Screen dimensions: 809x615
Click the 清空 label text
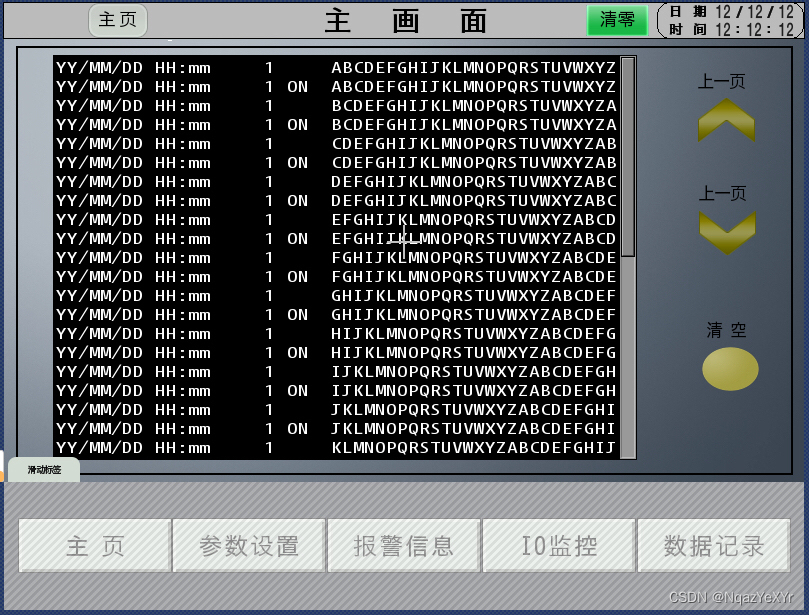(x=726, y=330)
